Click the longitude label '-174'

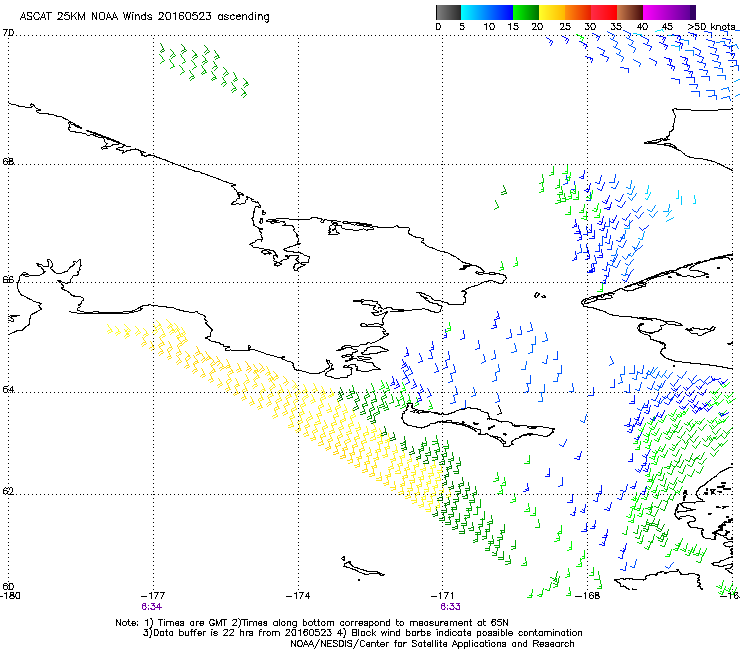[x=298, y=596]
